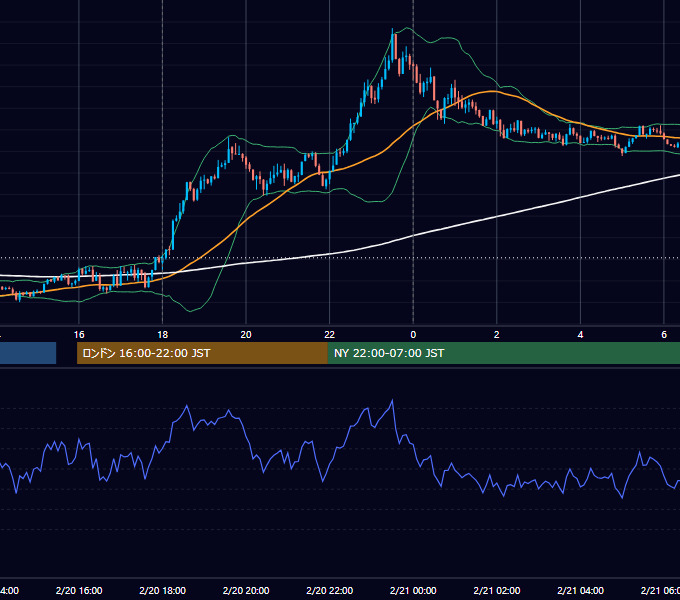The image size is (680, 600).
Task: Click the 2/21 04:00 label on oscillator axis
Action: [580, 590]
